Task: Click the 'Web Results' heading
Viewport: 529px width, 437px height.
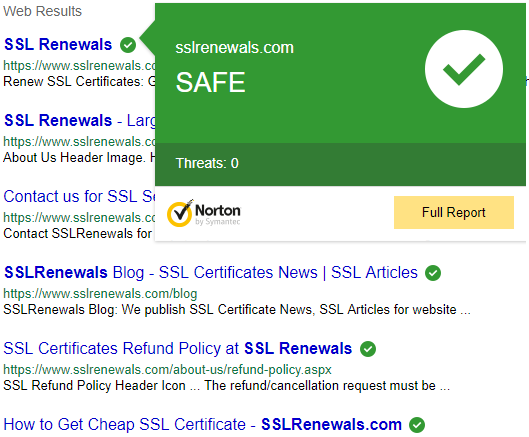Action: (x=43, y=11)
